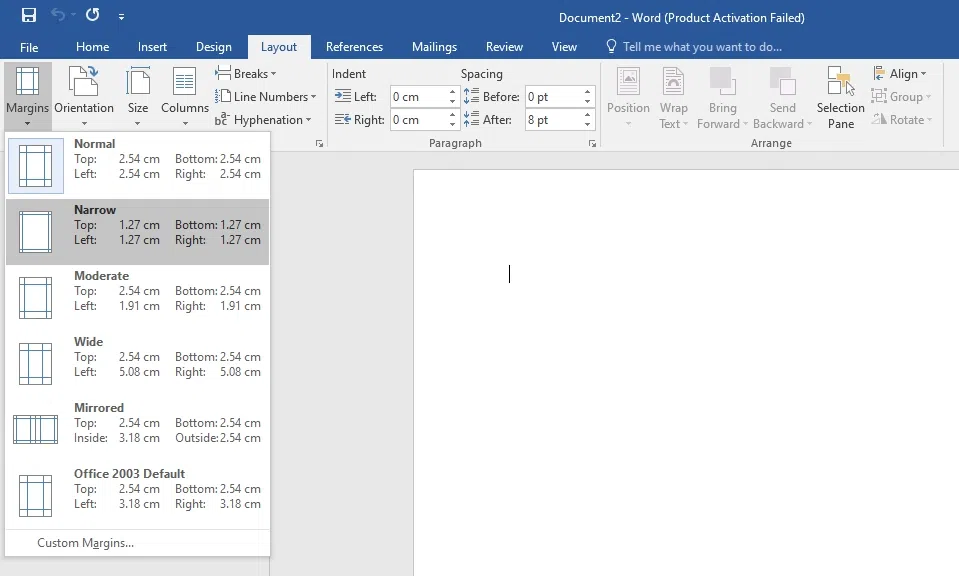Click Bring Forward
Image resolution: width=959 pixels, height=576 pixels.
click(722, 95)
